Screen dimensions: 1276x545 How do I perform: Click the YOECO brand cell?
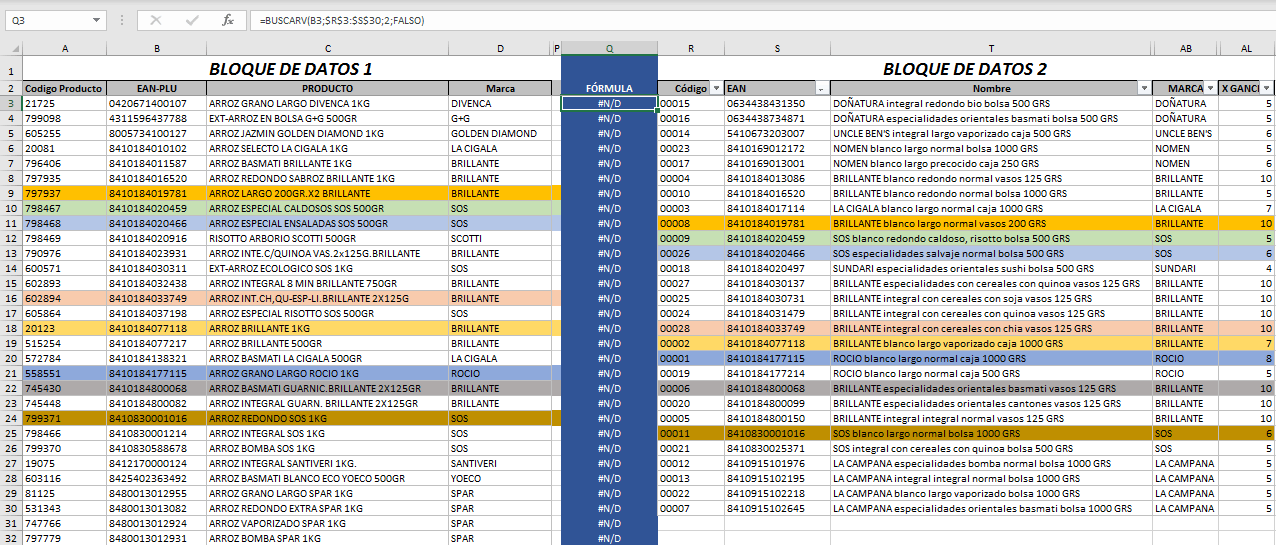(500, 478)
